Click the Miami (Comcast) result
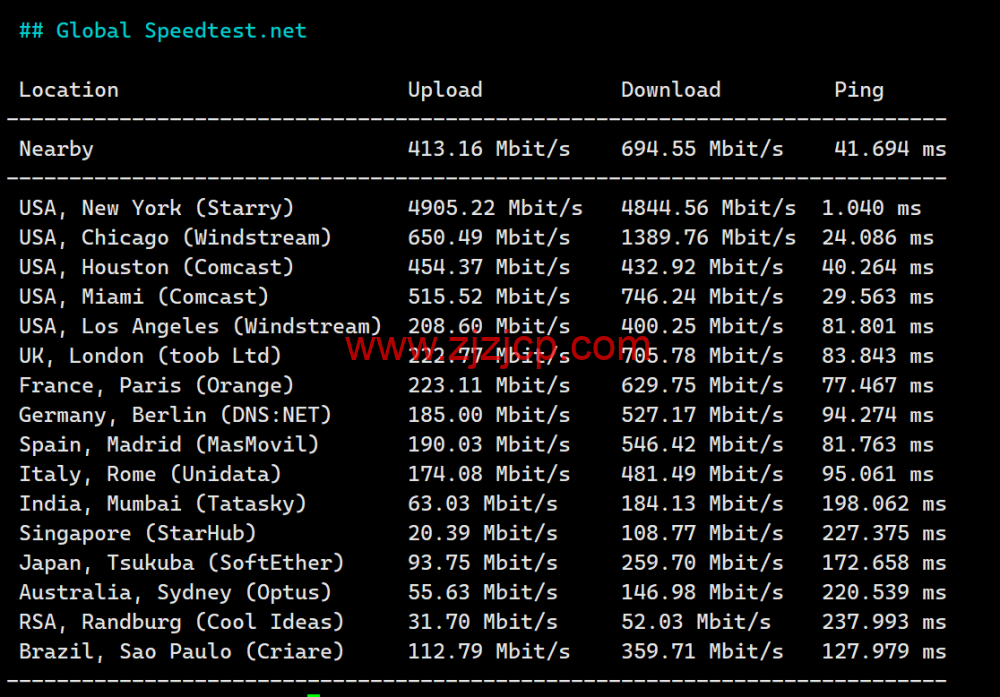This screenshot has width=1000, height=697. coord(145,296)
